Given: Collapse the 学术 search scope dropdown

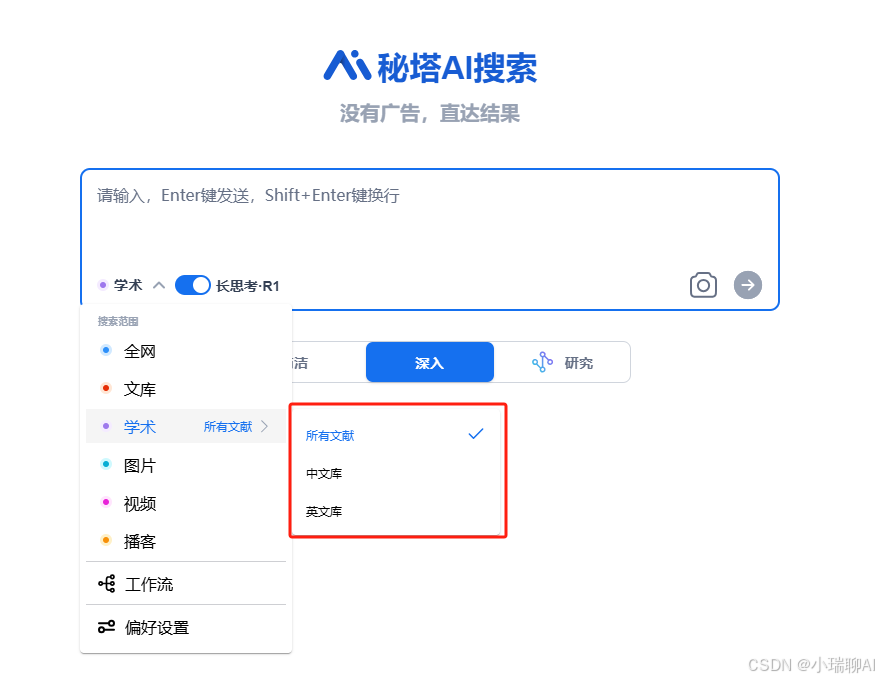Looking at the screenshot, I should pyautogui.click(x=159, y=285).
